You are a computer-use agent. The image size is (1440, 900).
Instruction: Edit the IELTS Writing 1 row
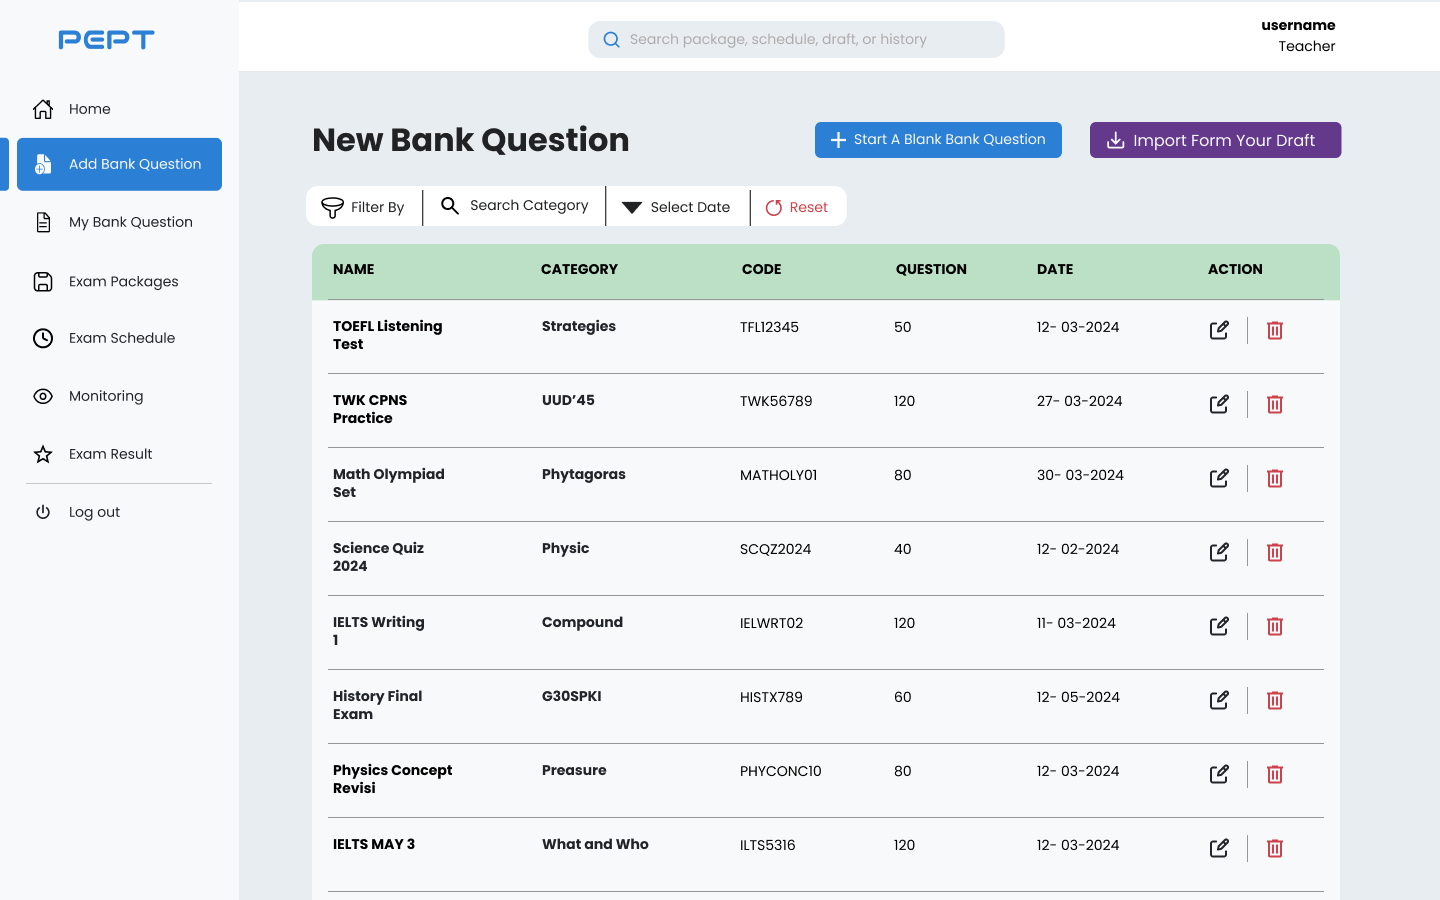1219,626
